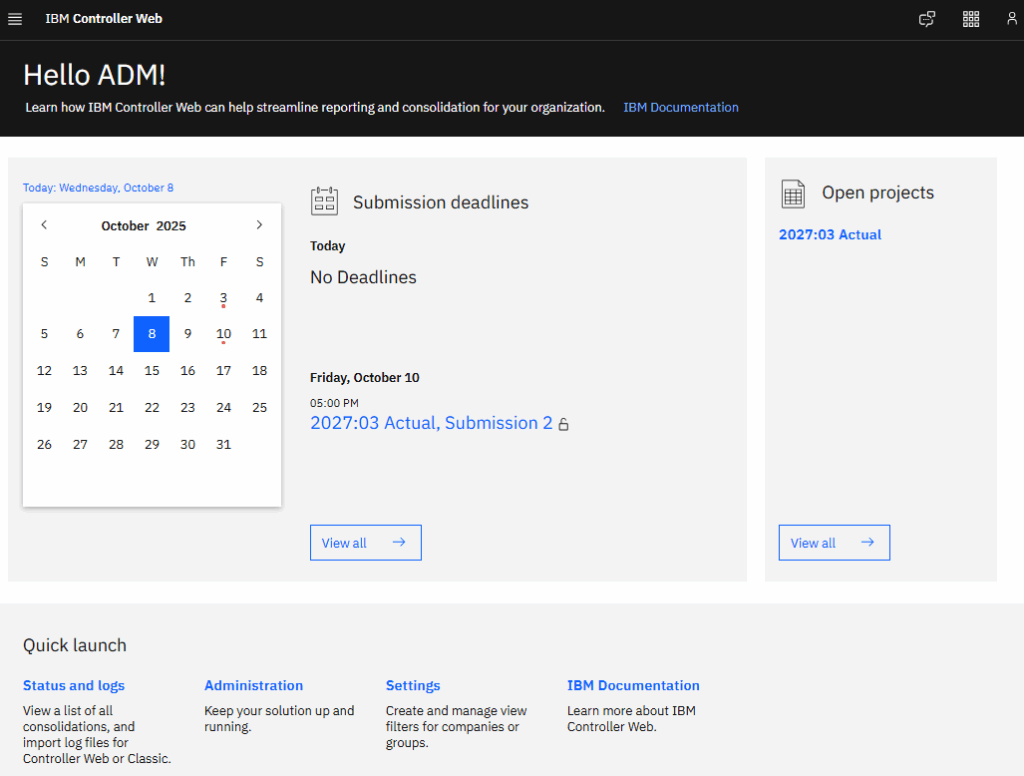The width and height of the screenshot is (1024, 776).
Task: Open the app switcher grid icon
Action: [x=970, y=19]
